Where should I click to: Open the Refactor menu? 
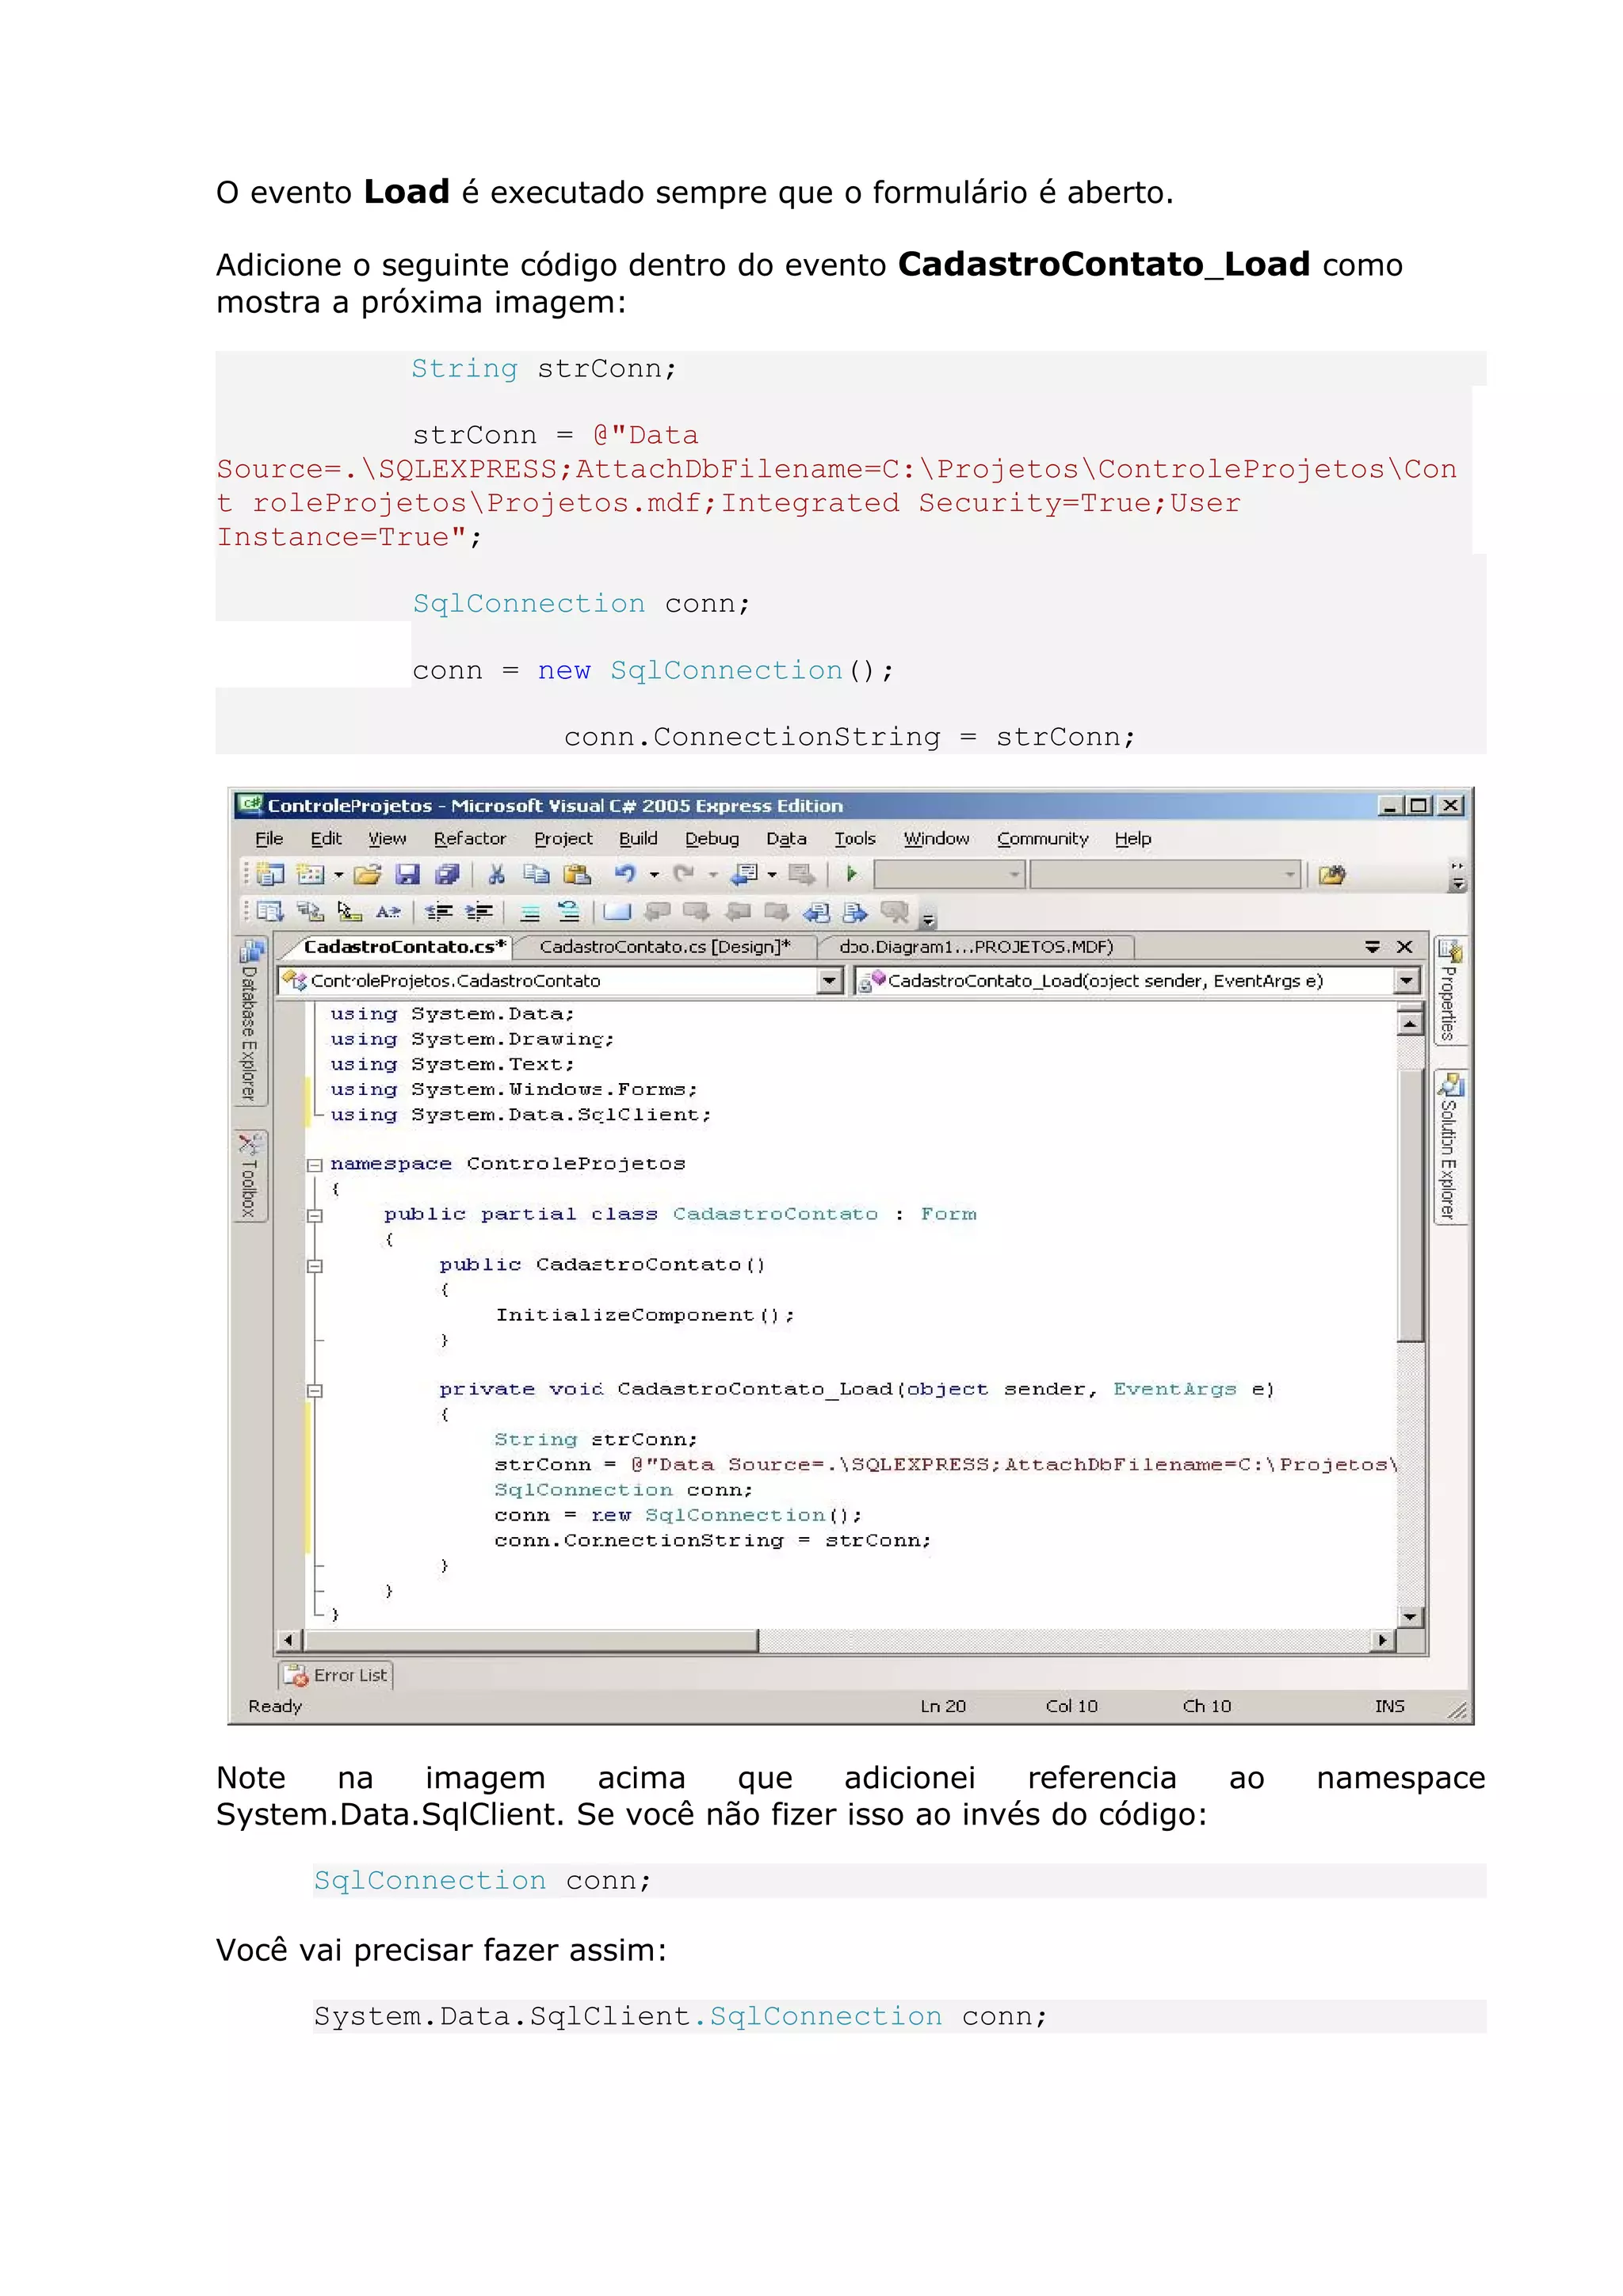[470, 839]
